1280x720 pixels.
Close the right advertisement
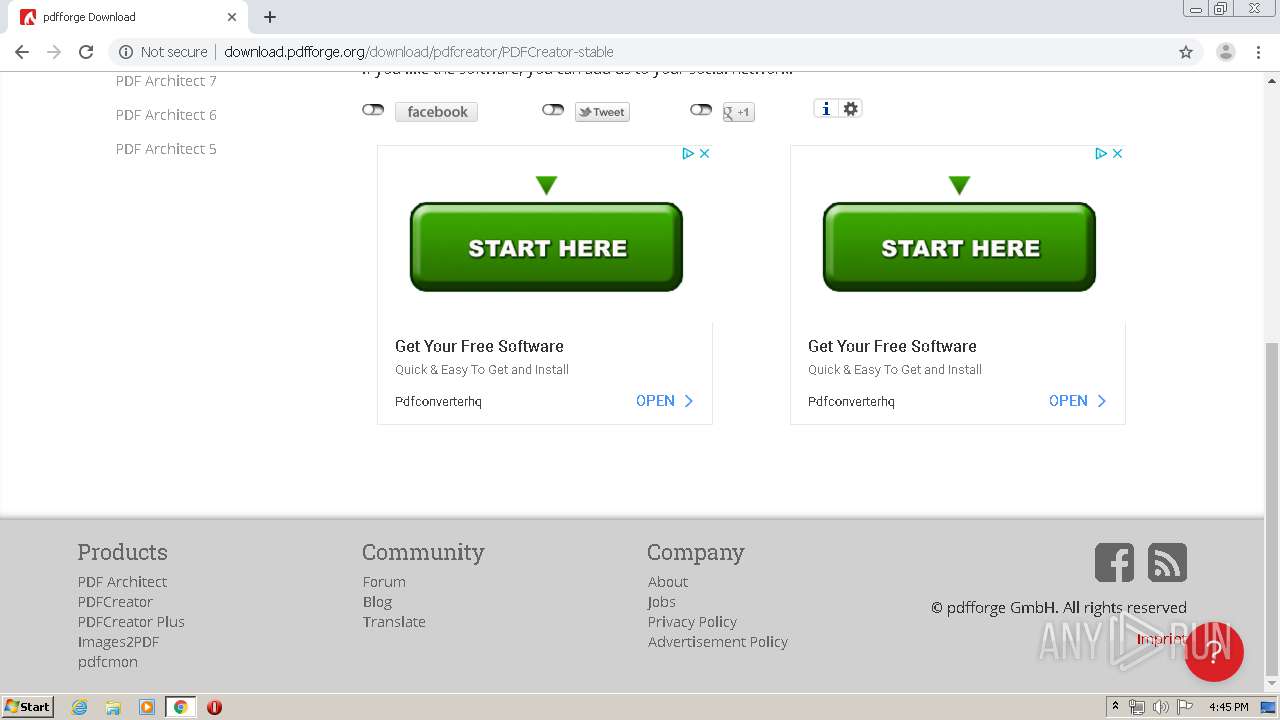click(1117, 153)
